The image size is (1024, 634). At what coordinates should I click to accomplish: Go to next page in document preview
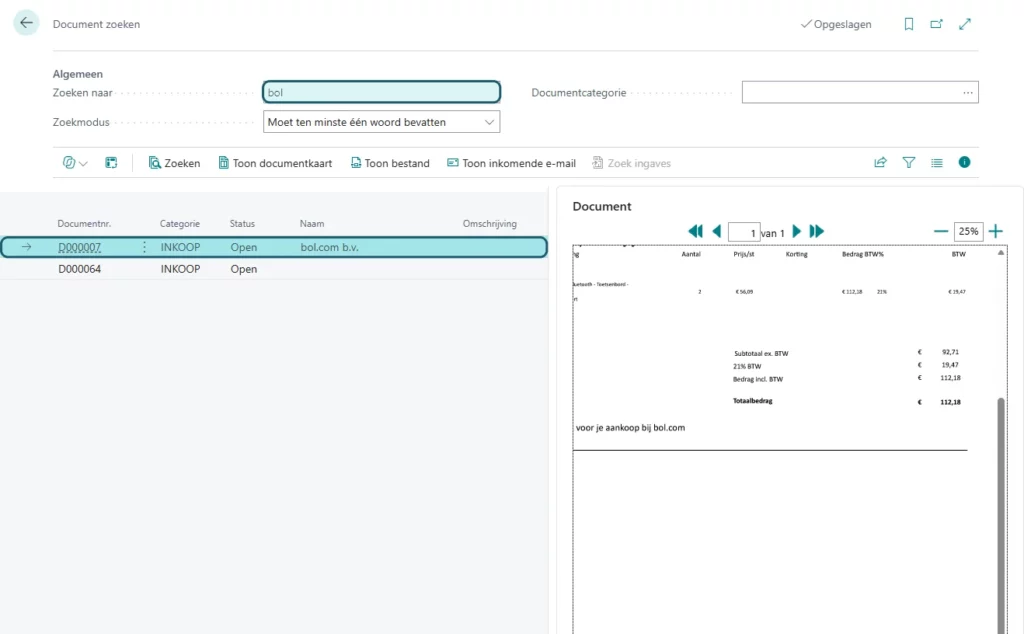click(796, 231)
